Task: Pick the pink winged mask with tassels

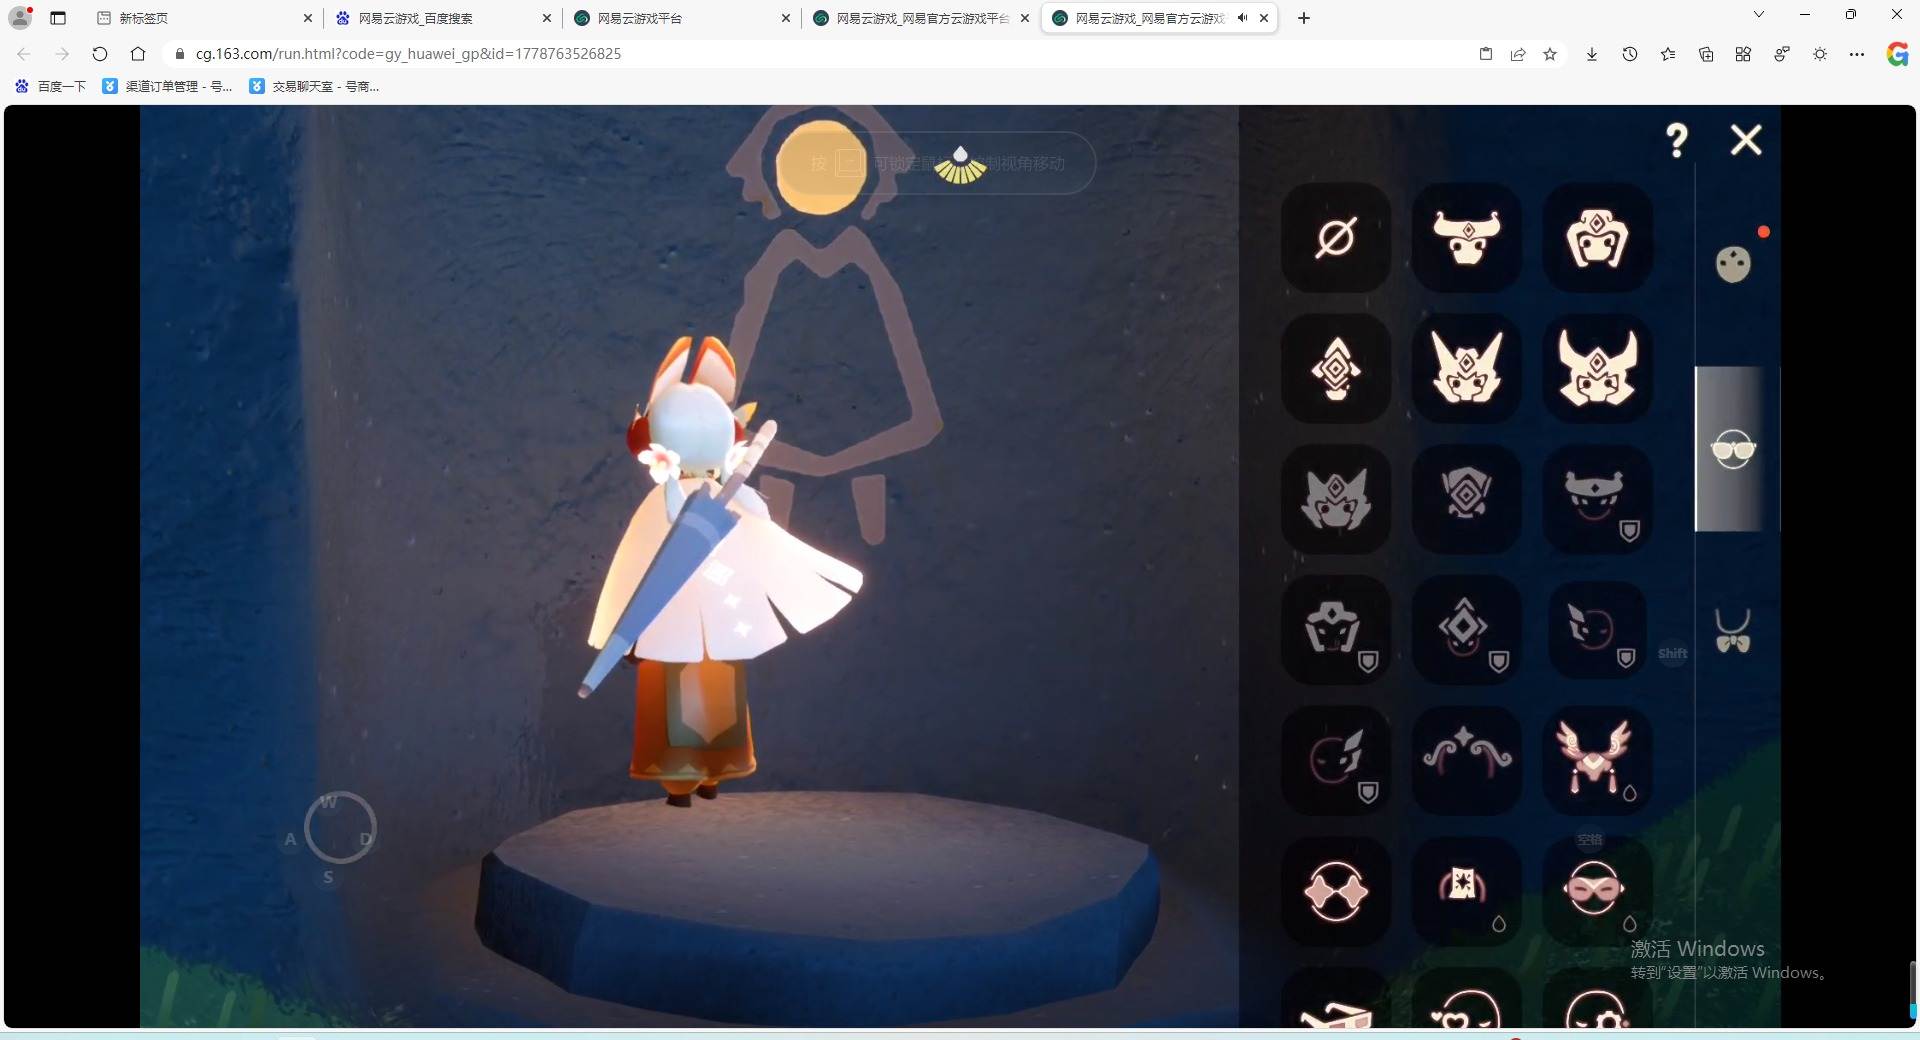Action: (x=1597, y=761)
